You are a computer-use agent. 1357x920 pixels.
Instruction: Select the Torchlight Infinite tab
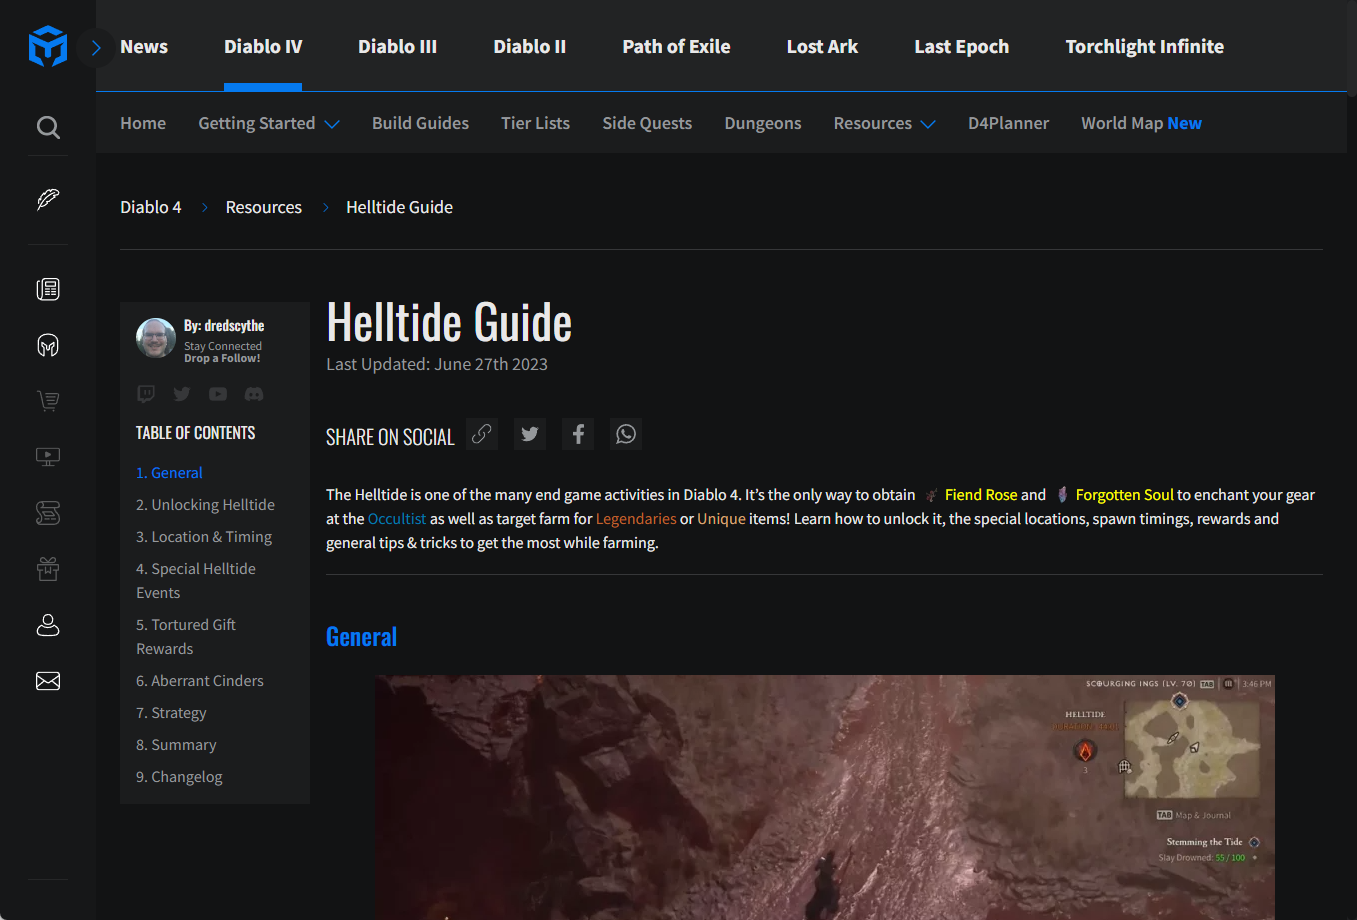[x=1144, y=47]
